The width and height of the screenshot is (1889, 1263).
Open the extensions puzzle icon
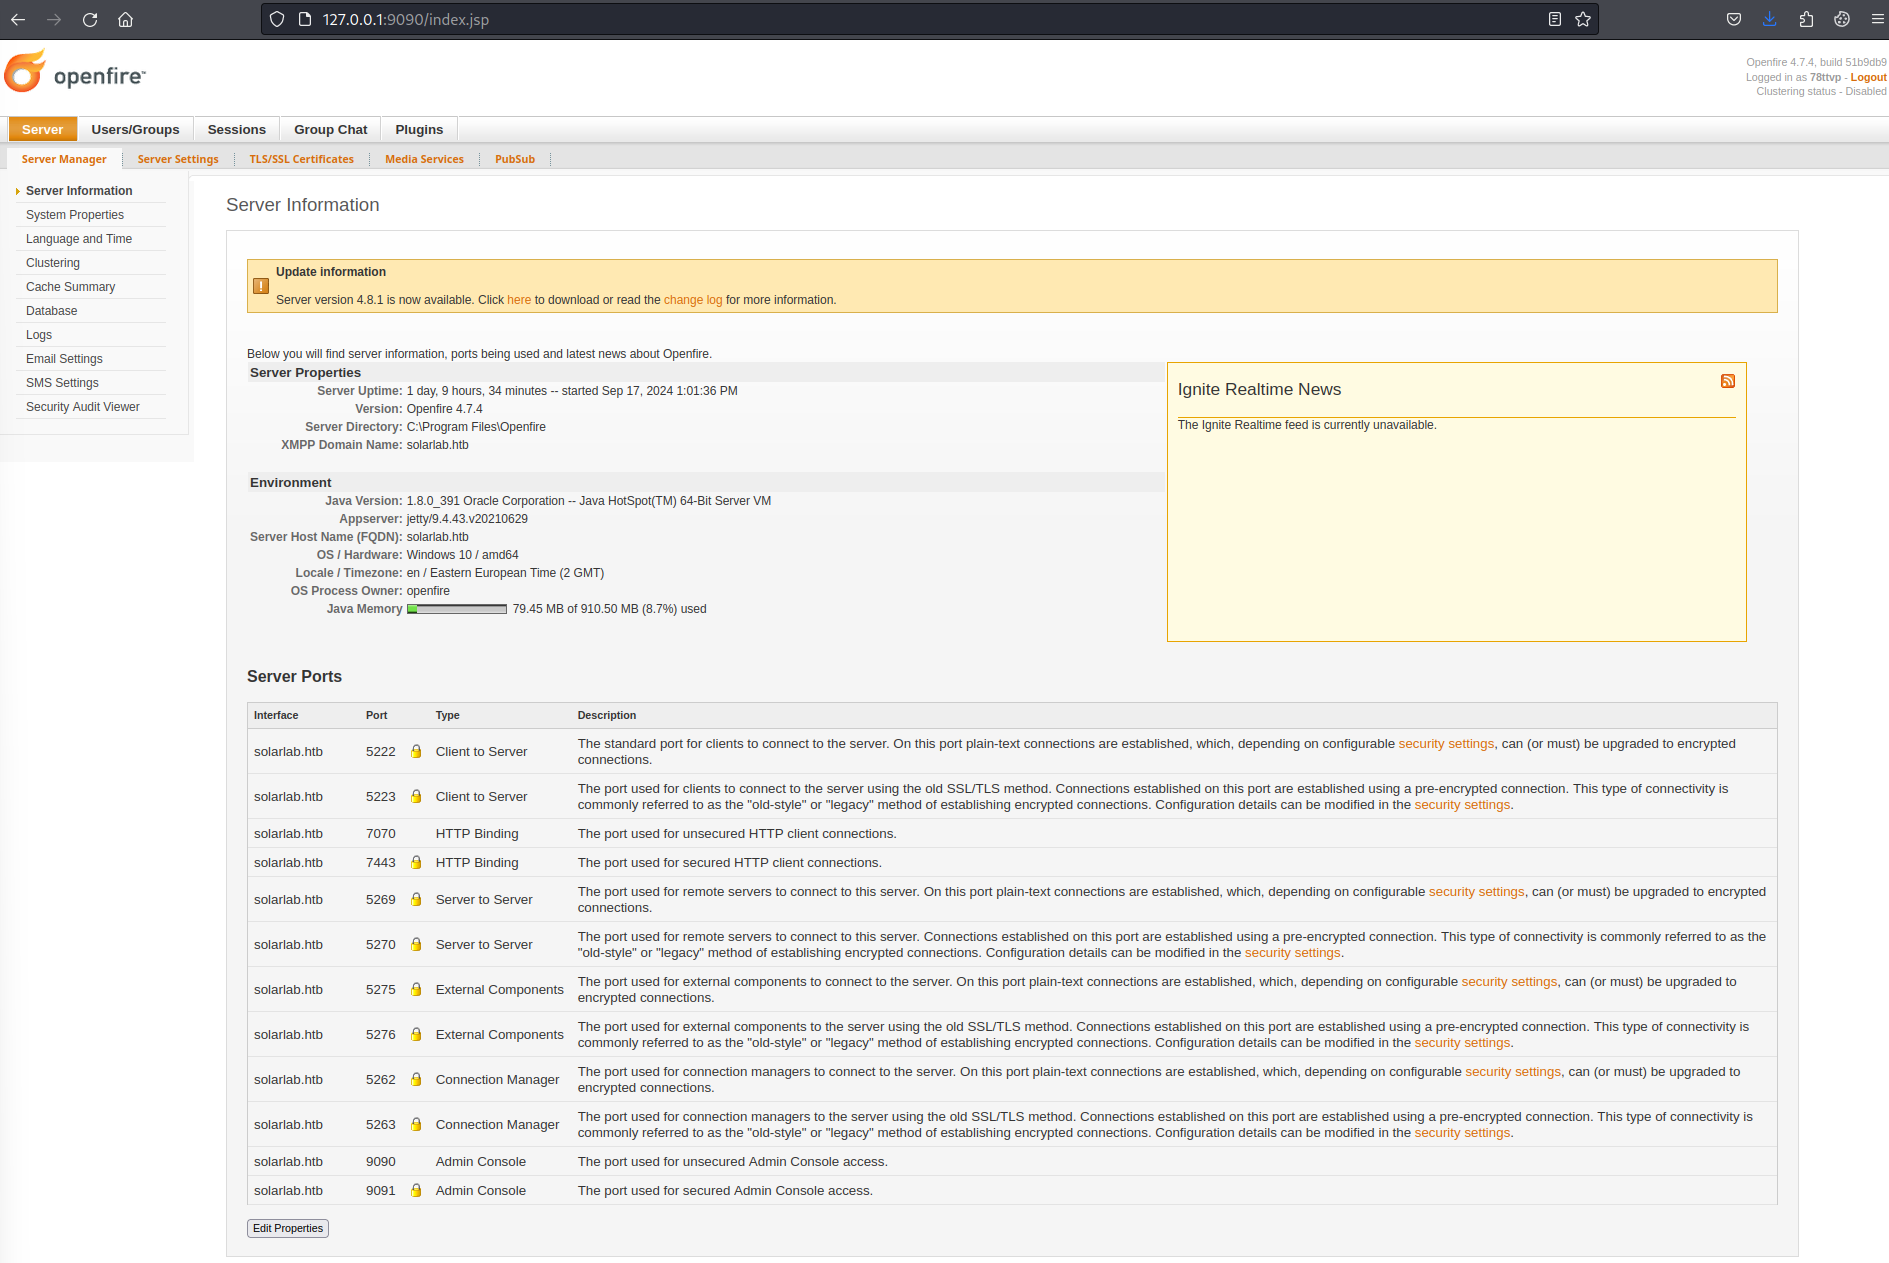(1806, 19)
